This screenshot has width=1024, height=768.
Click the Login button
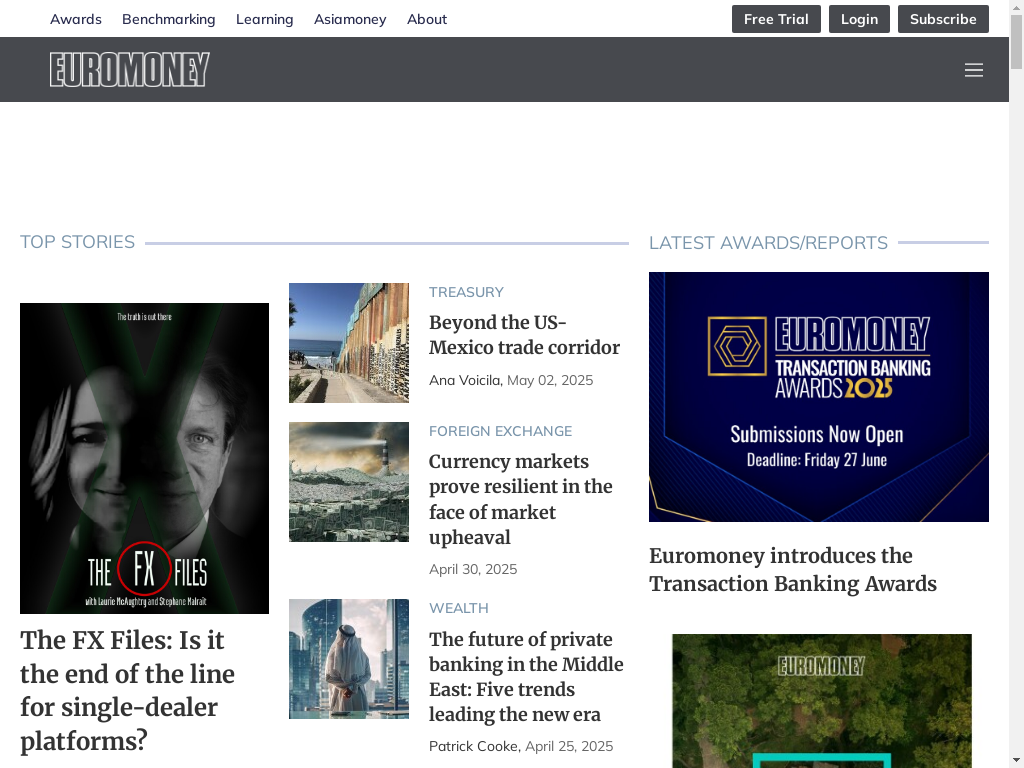[859, 19]
